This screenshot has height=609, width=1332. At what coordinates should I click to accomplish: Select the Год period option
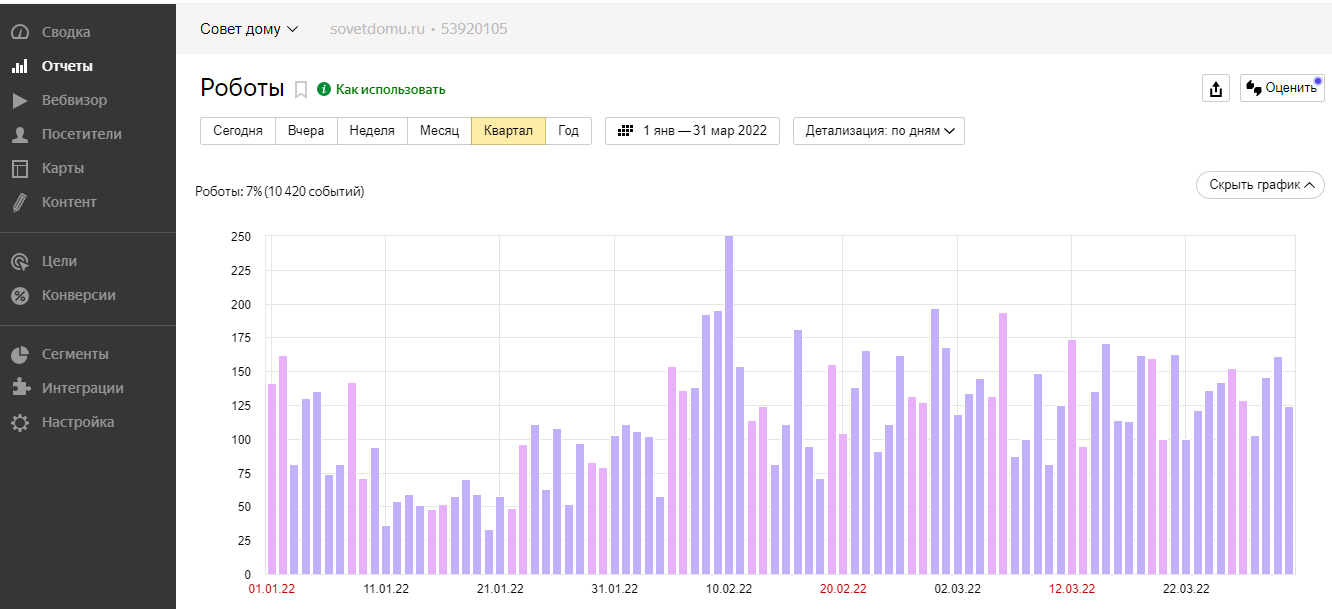(x=568, y=131)
